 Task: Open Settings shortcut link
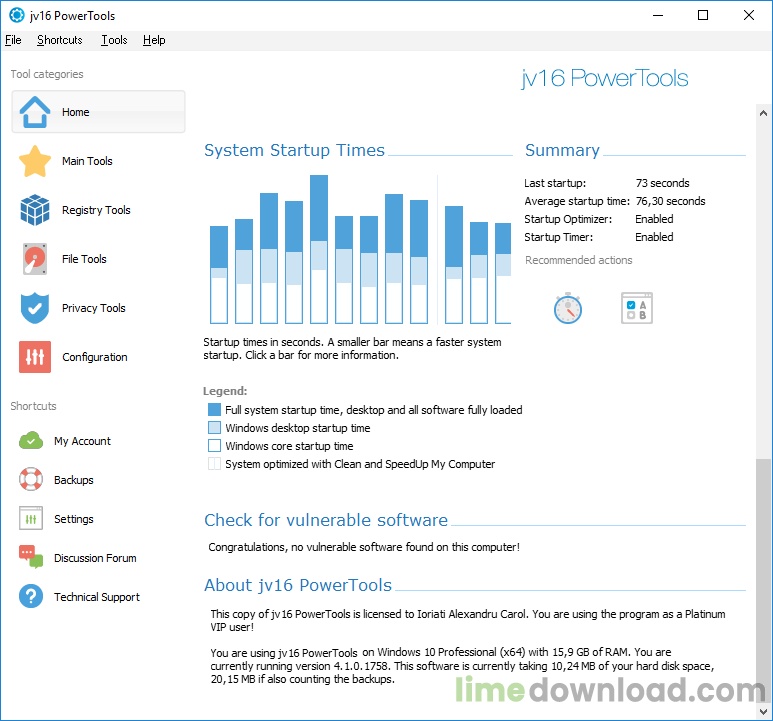click(74, 519)
